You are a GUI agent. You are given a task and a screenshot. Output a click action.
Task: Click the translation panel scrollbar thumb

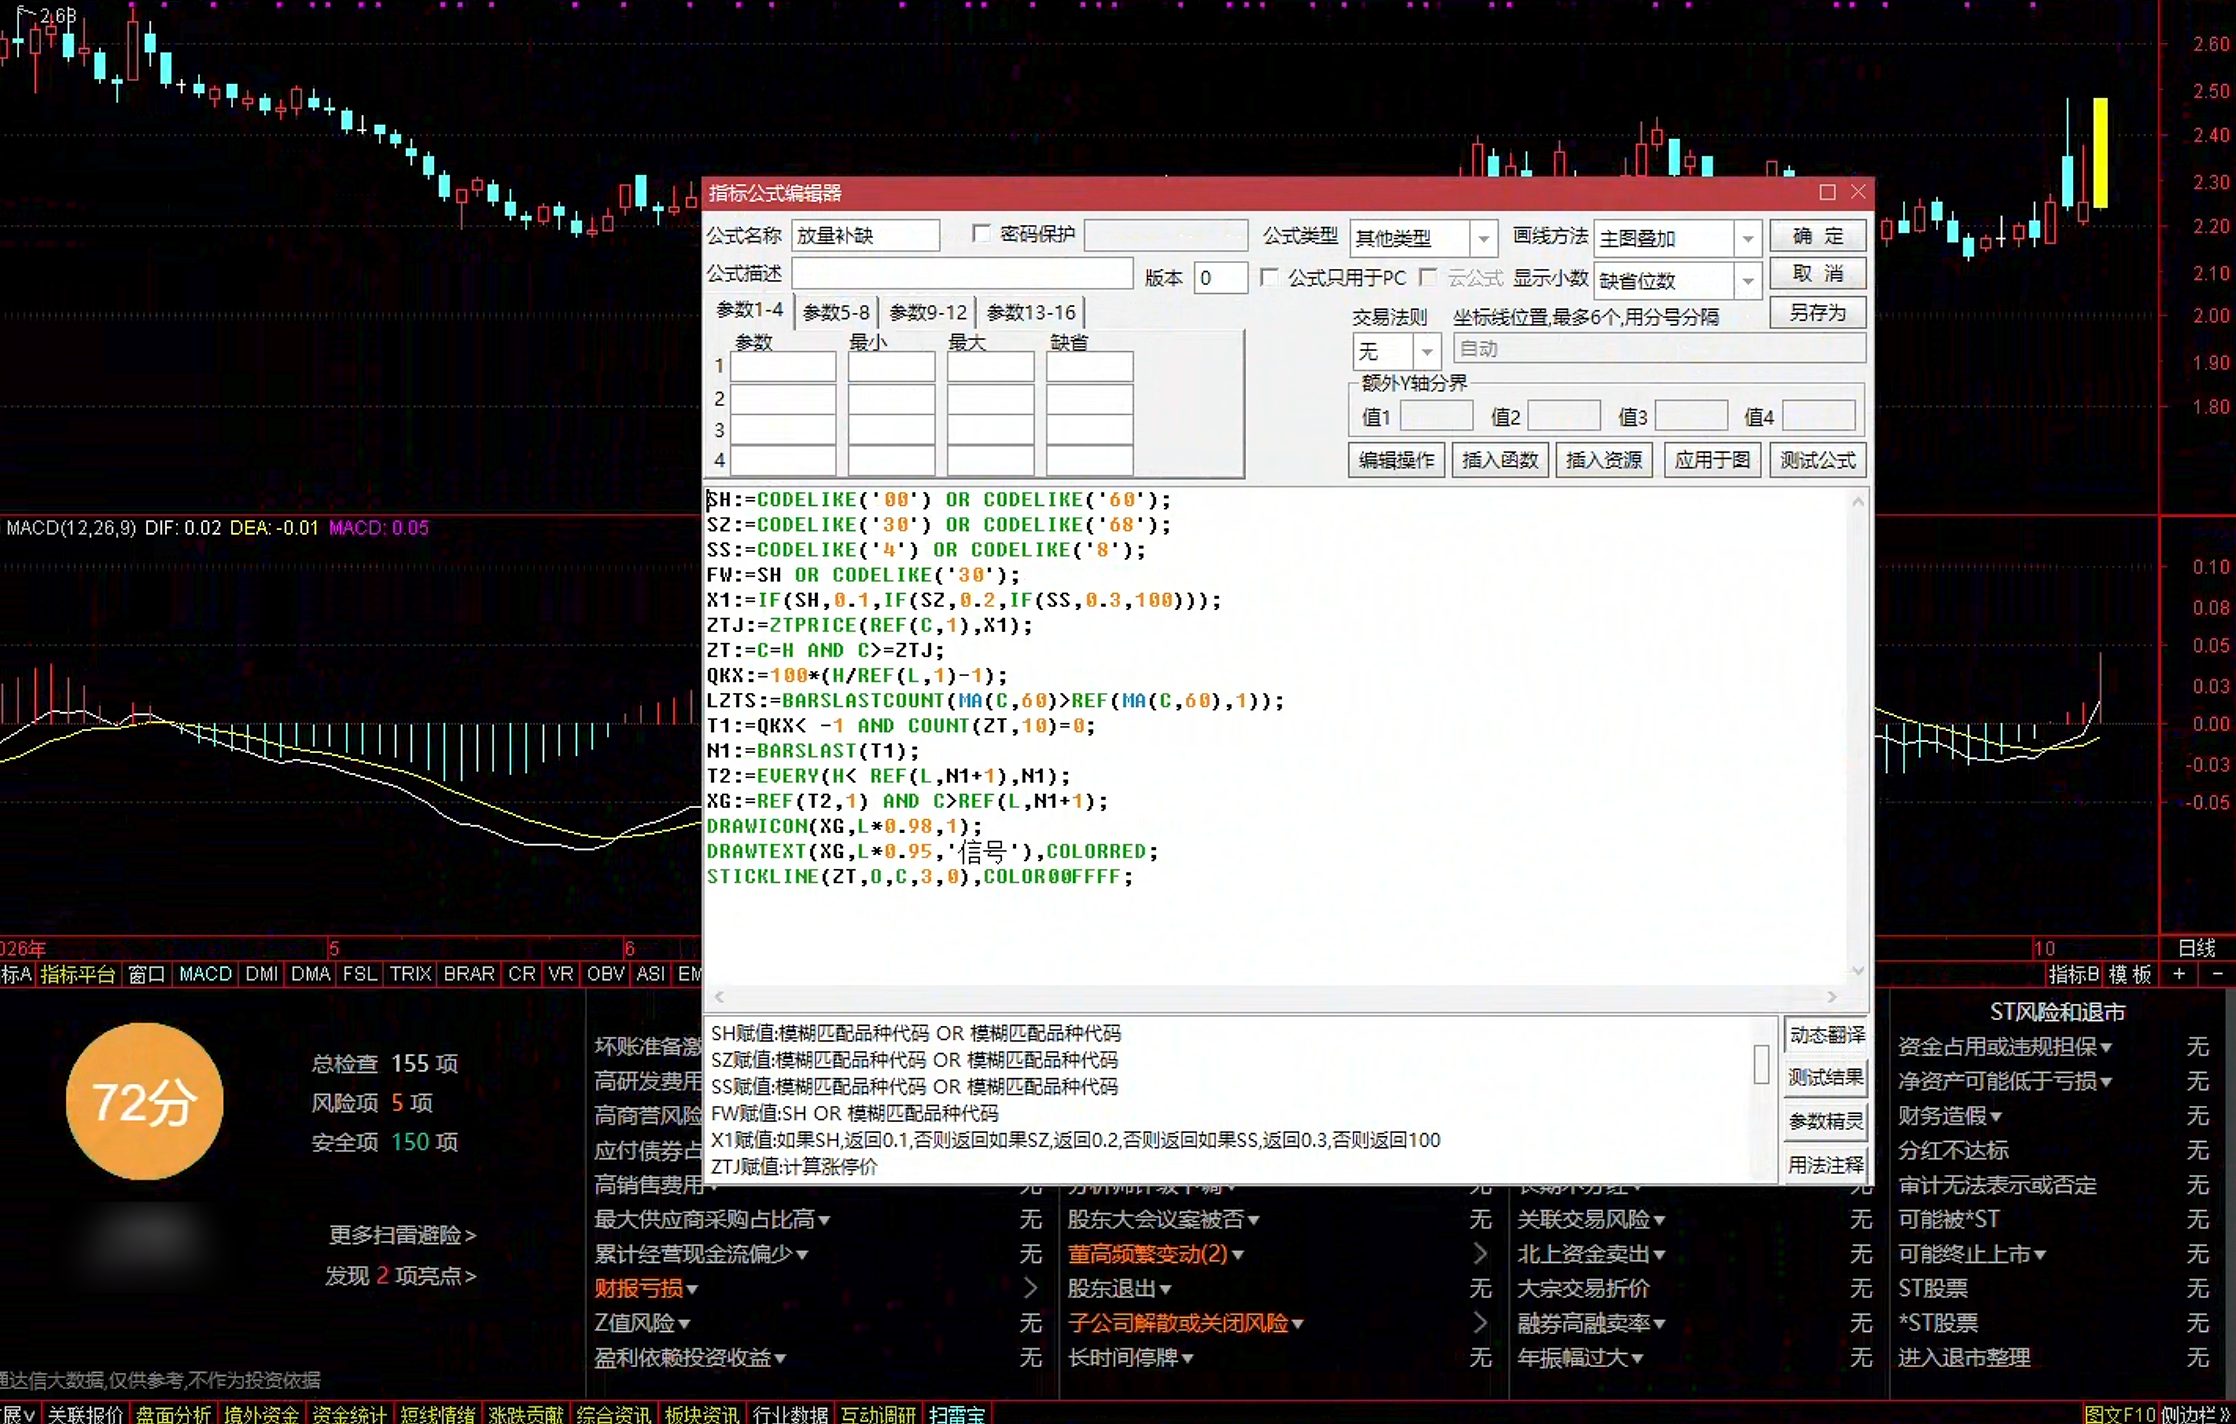click(x=1761, y=1064)
